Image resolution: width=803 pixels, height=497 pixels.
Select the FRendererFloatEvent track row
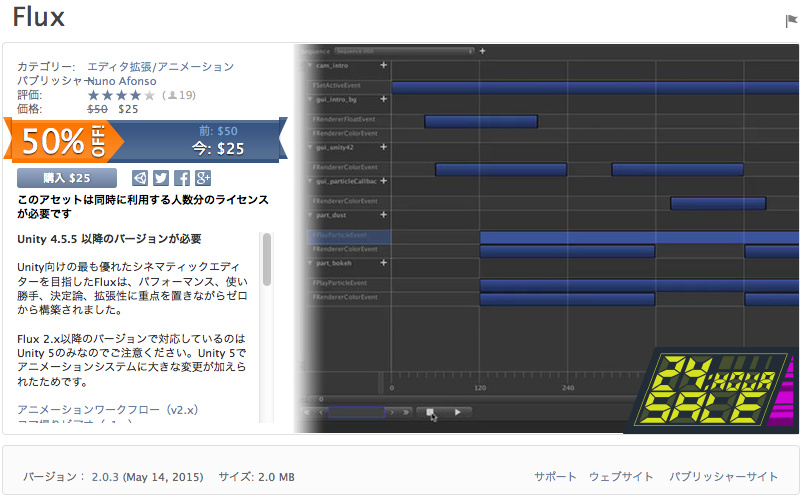click(x=348, y=119)
